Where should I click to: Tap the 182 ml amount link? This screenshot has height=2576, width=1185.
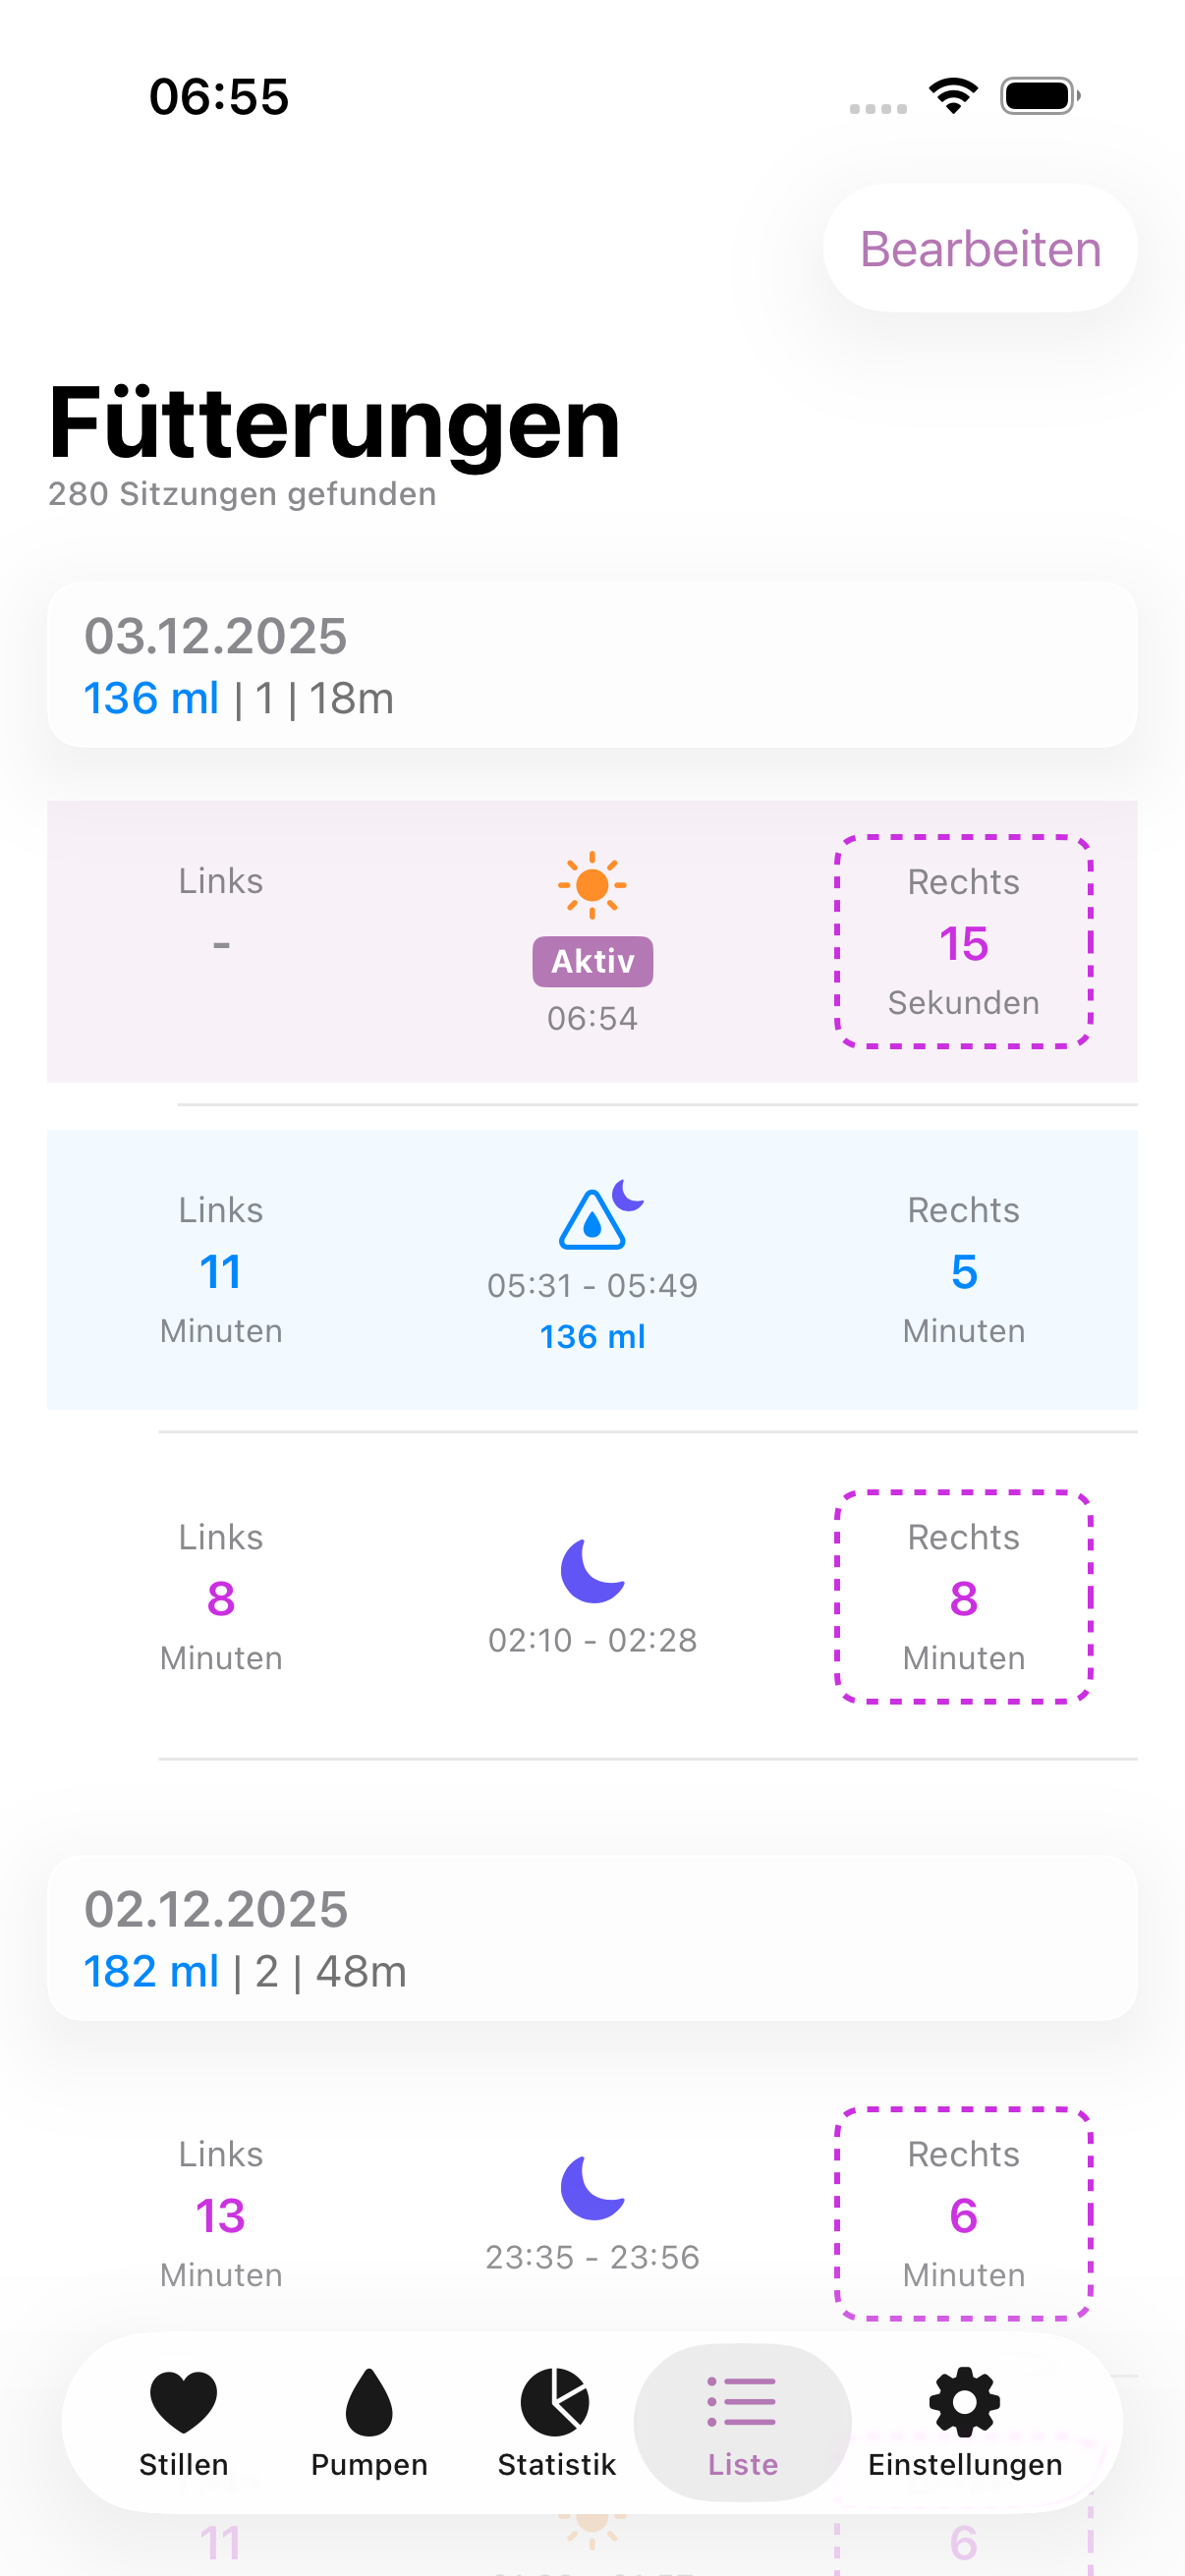[151, 1971]
